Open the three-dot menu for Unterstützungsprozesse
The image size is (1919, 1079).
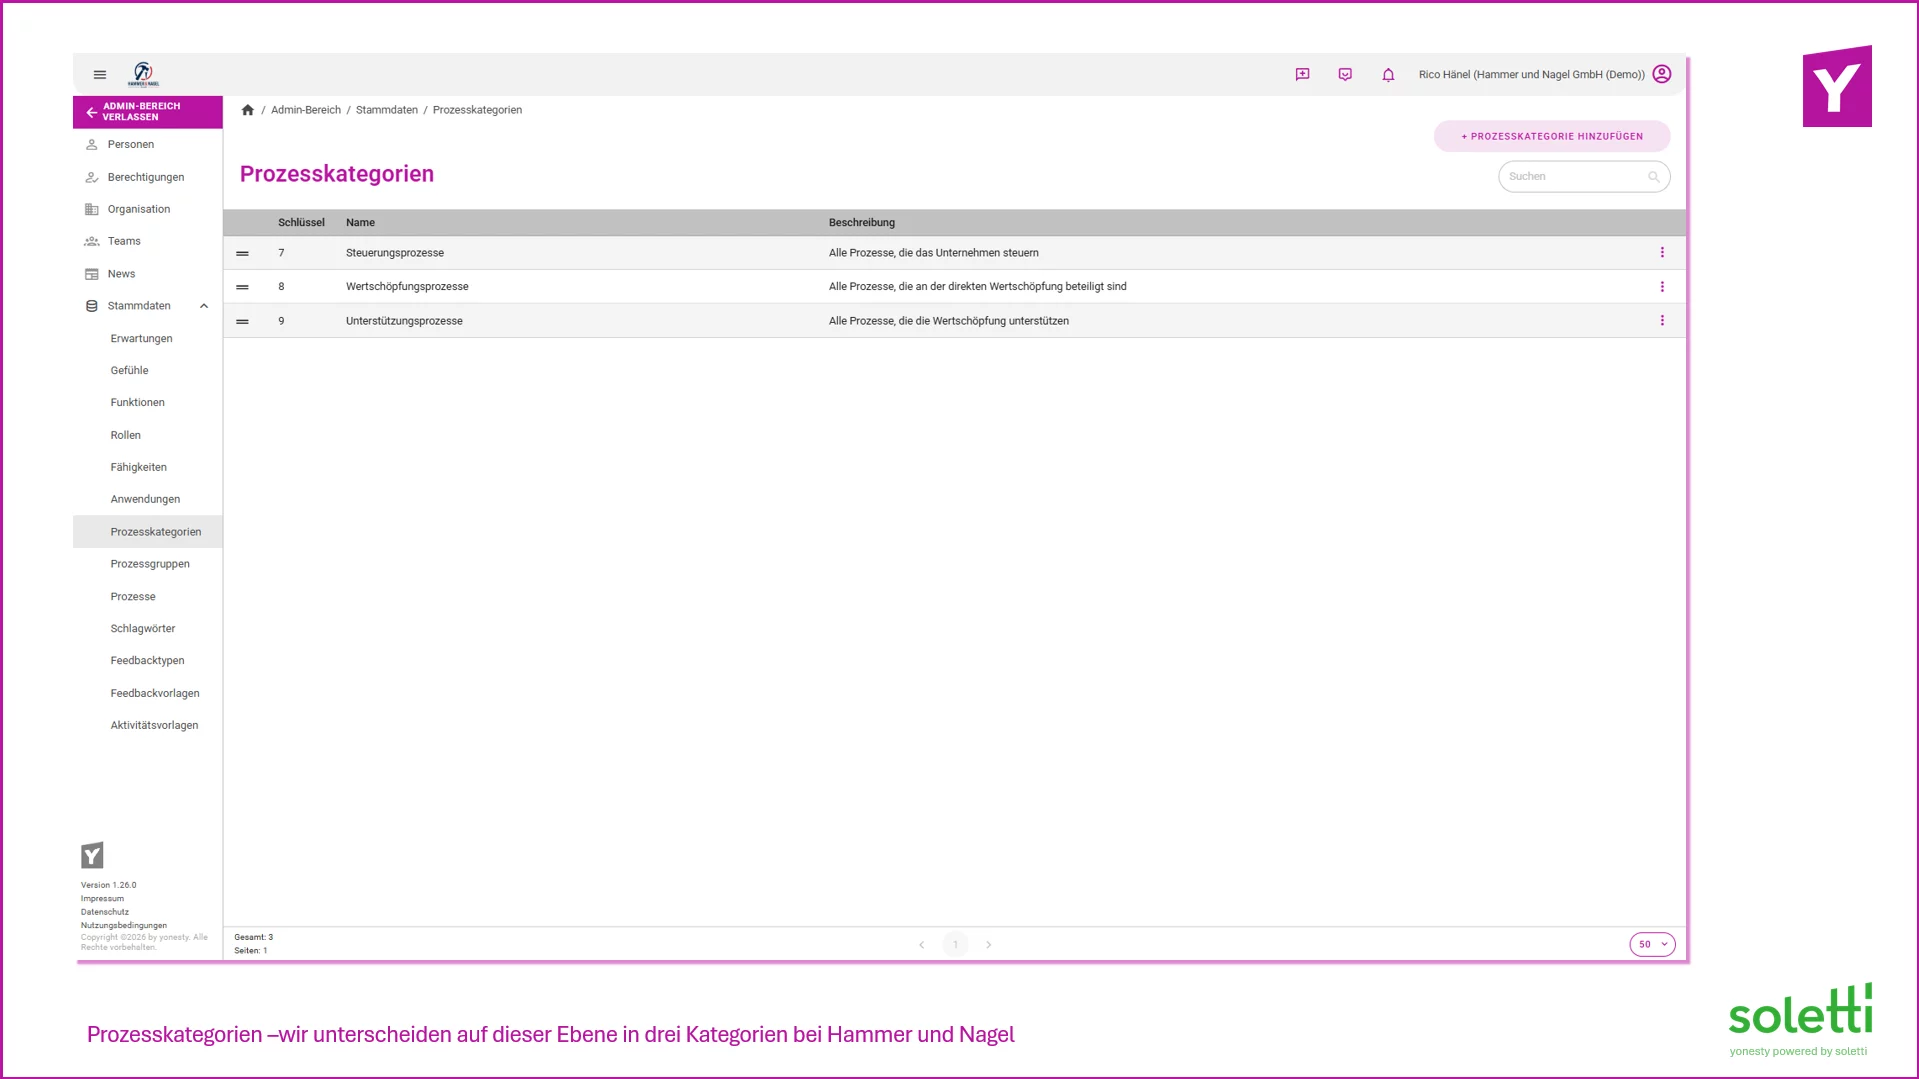tap(1662, 321)
